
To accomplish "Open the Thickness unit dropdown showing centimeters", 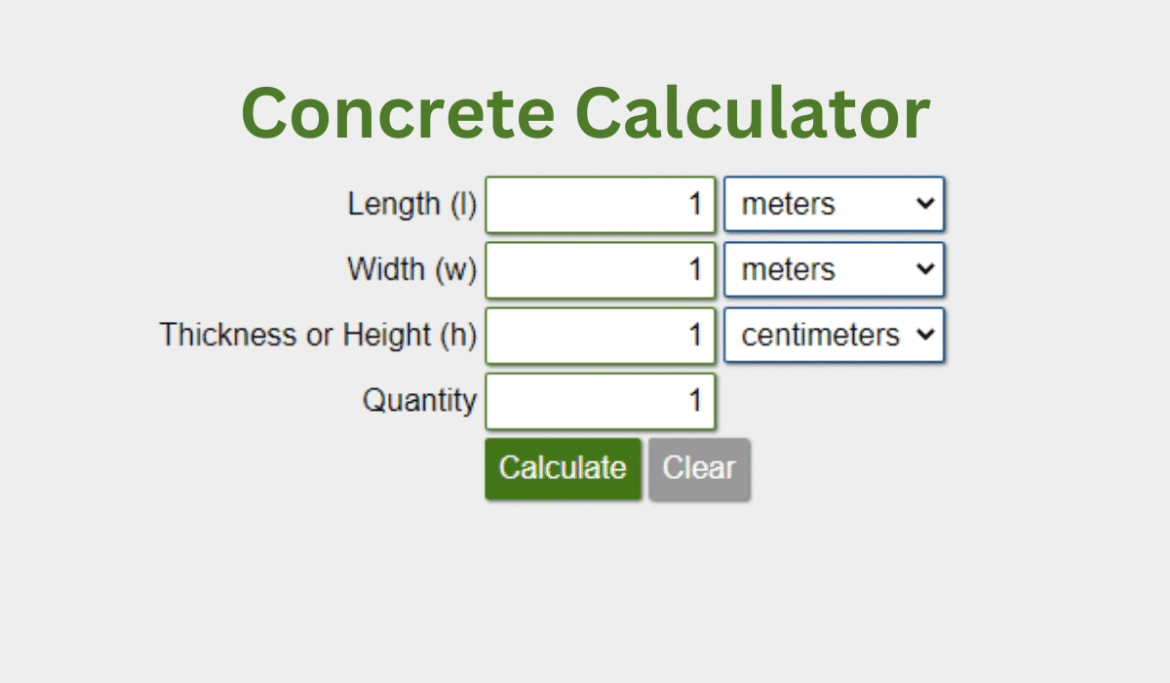I will 834,335.
